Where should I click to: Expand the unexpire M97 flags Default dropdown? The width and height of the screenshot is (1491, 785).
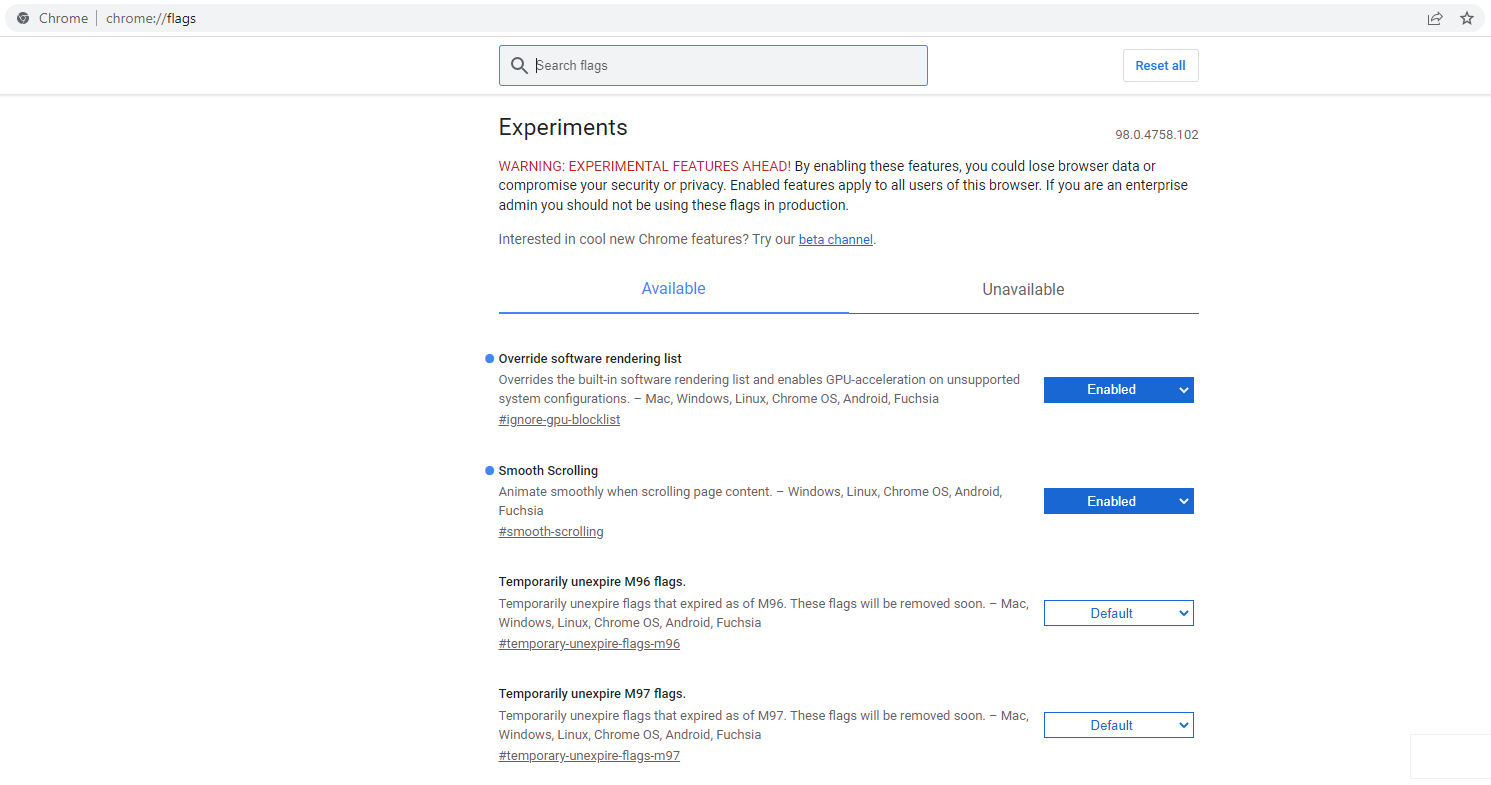[x=1118, y=726]
